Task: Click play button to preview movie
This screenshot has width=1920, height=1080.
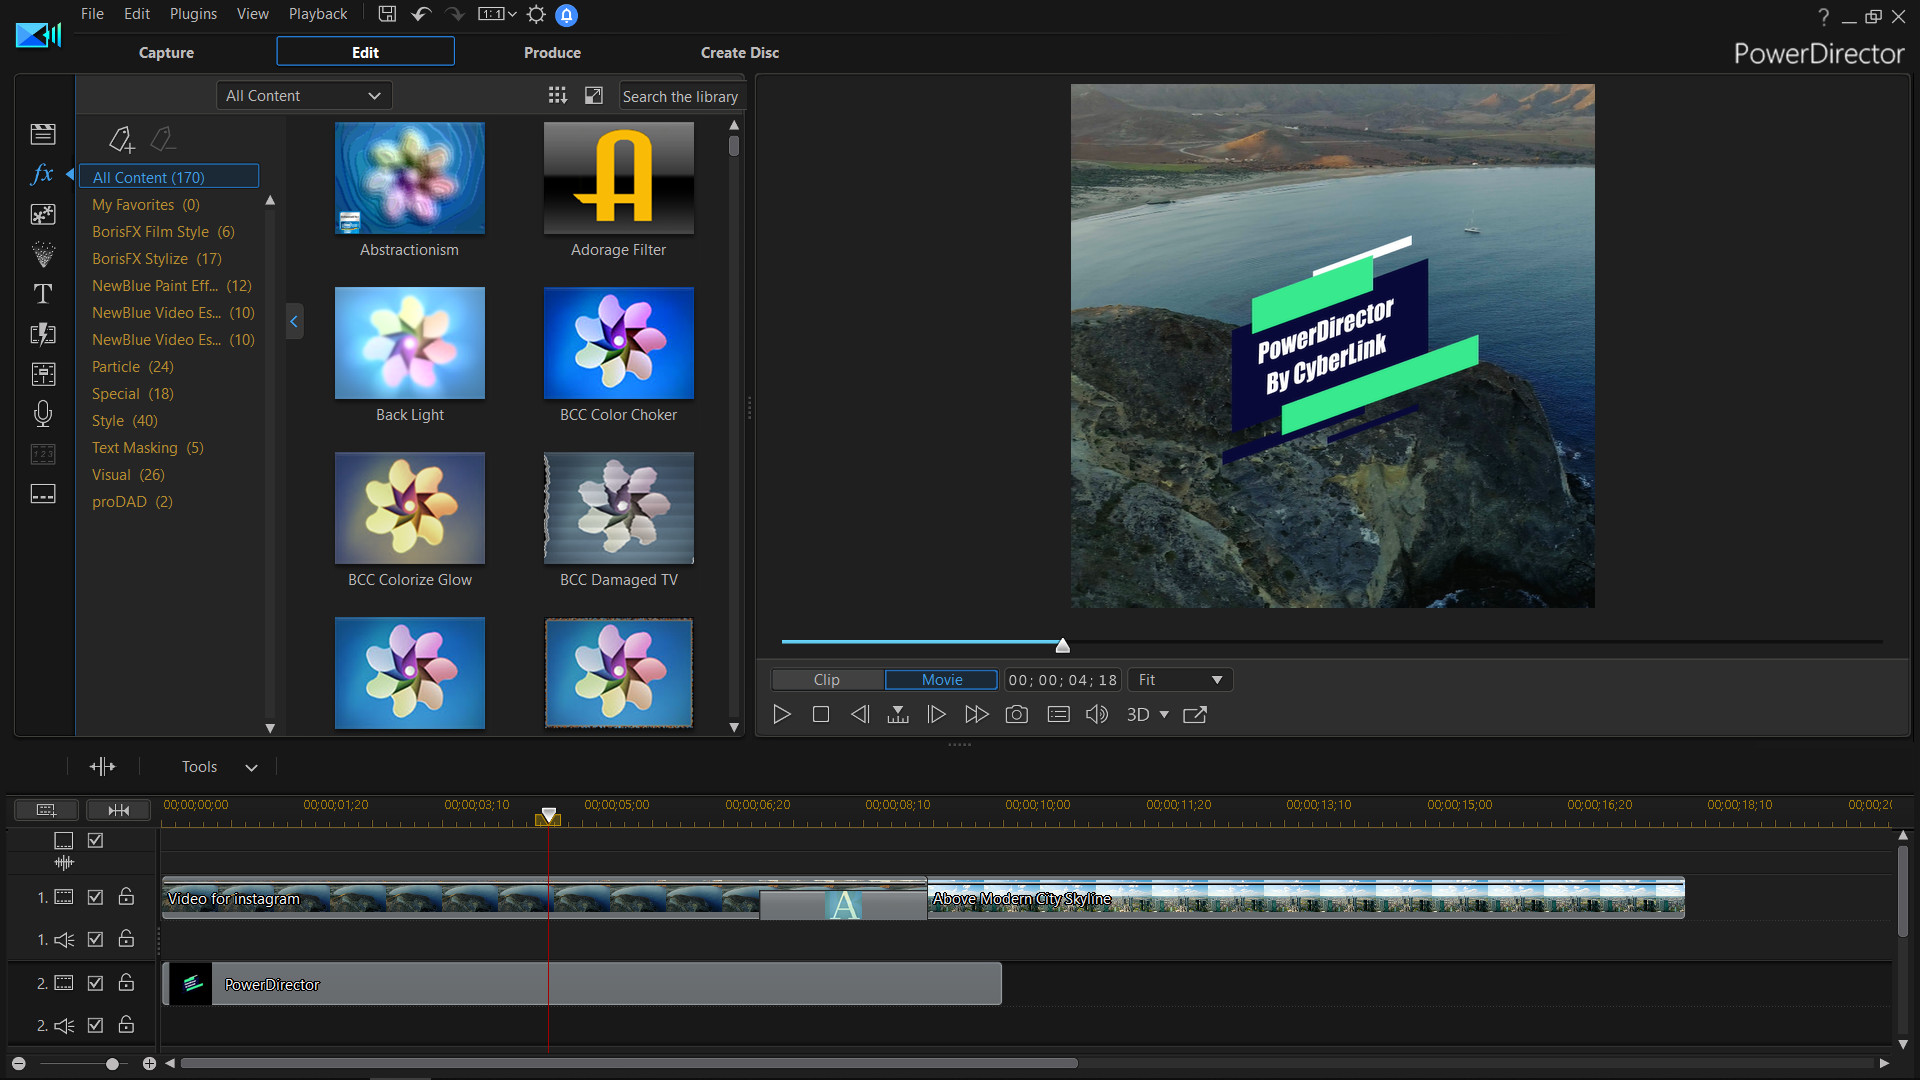Action: (782, 713)
